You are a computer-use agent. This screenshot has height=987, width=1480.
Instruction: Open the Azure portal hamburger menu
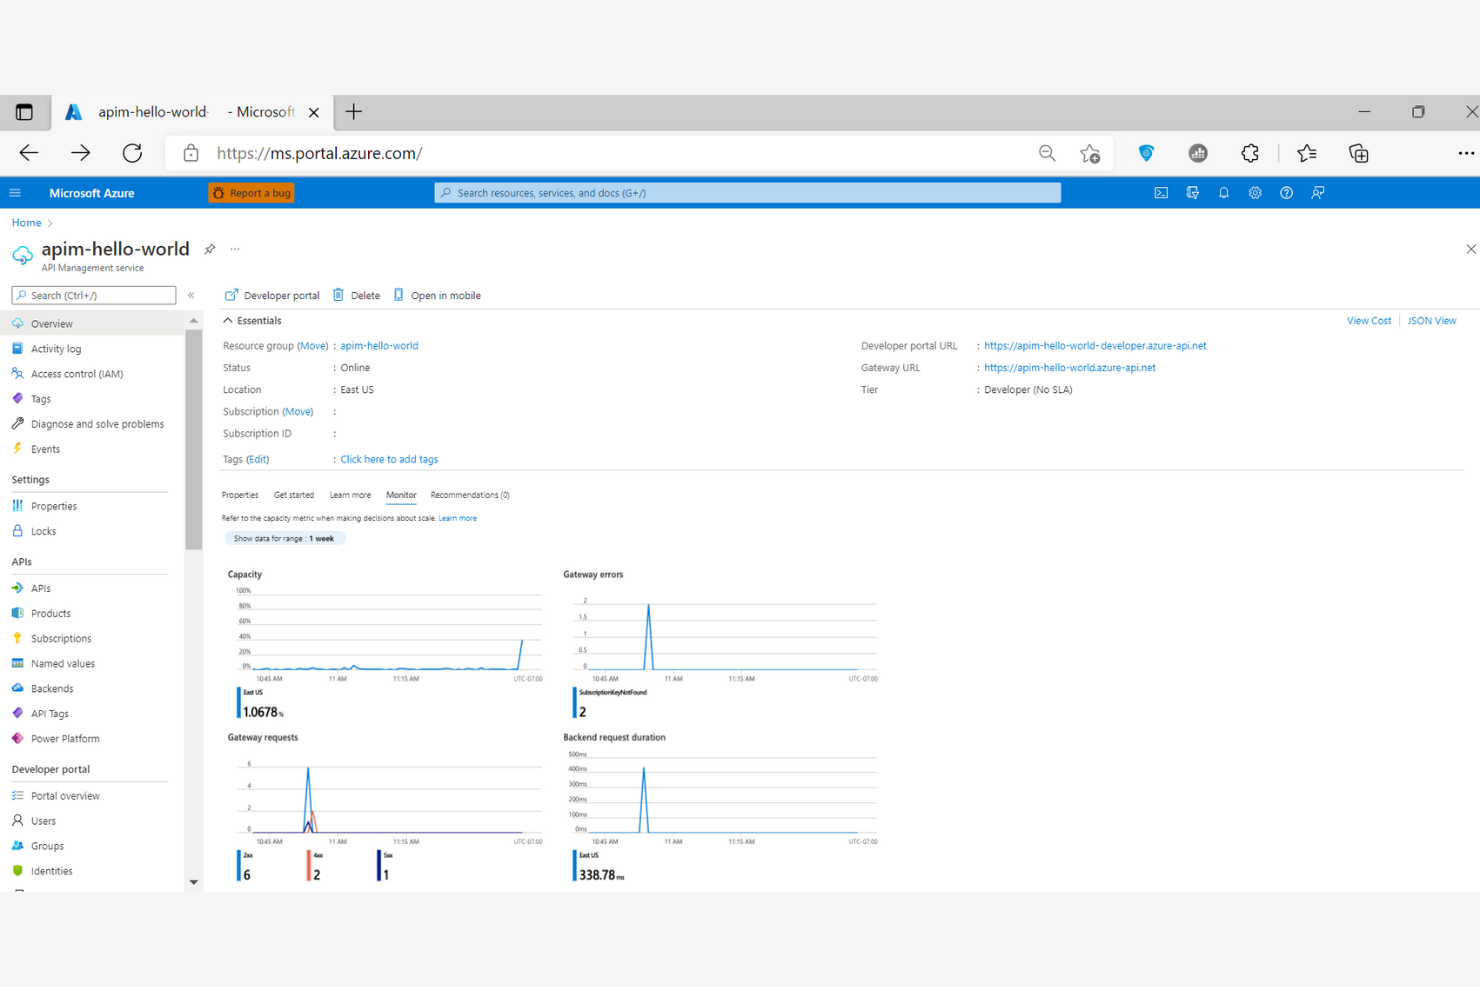pyautogui.click(x=15, y=193)
